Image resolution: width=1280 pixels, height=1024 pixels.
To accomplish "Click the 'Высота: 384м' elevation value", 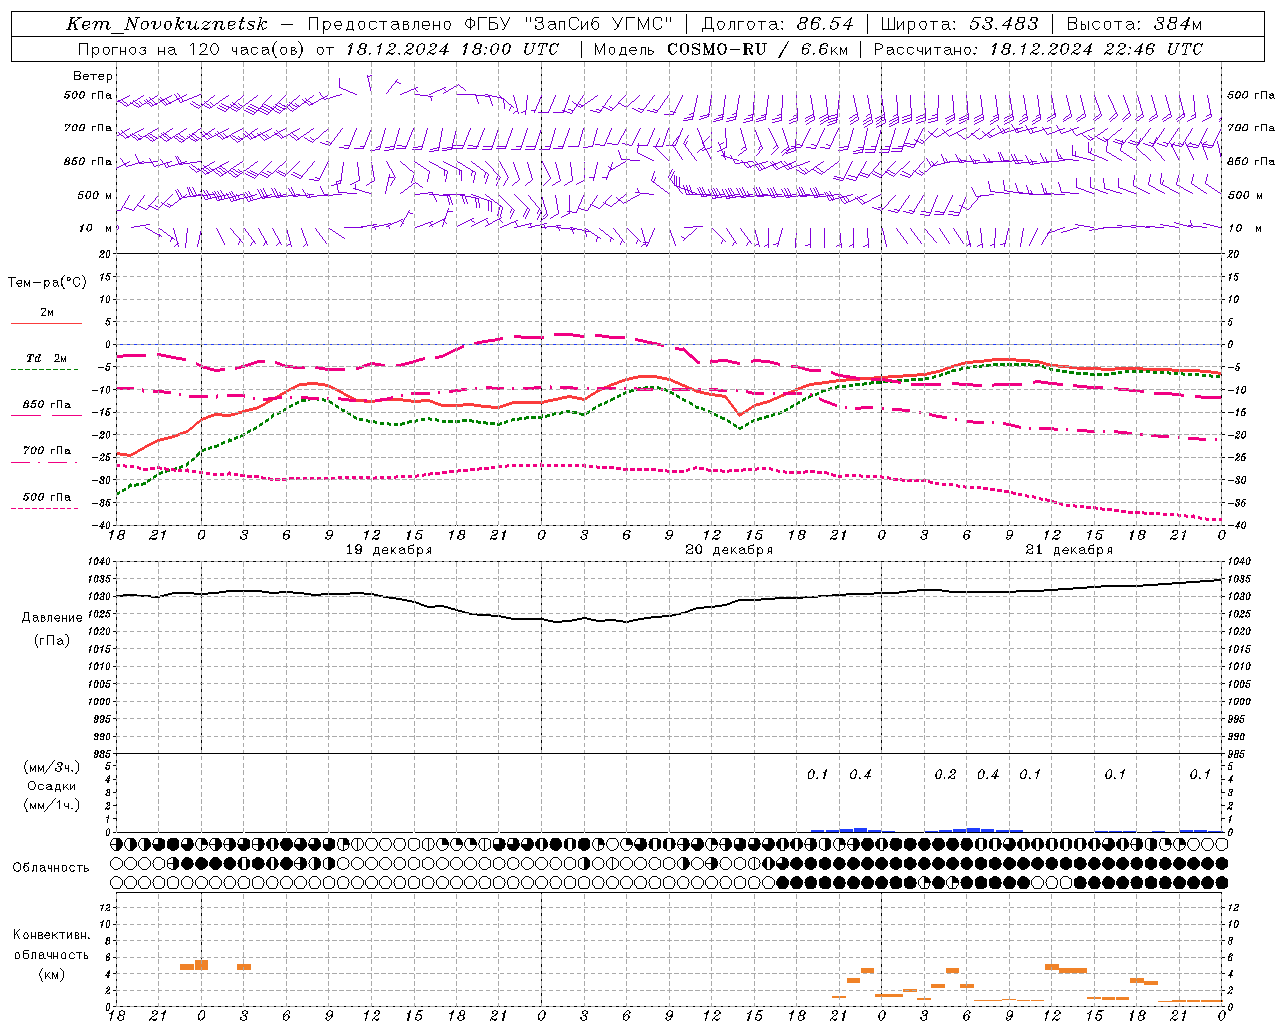I will click(1134, 24).
